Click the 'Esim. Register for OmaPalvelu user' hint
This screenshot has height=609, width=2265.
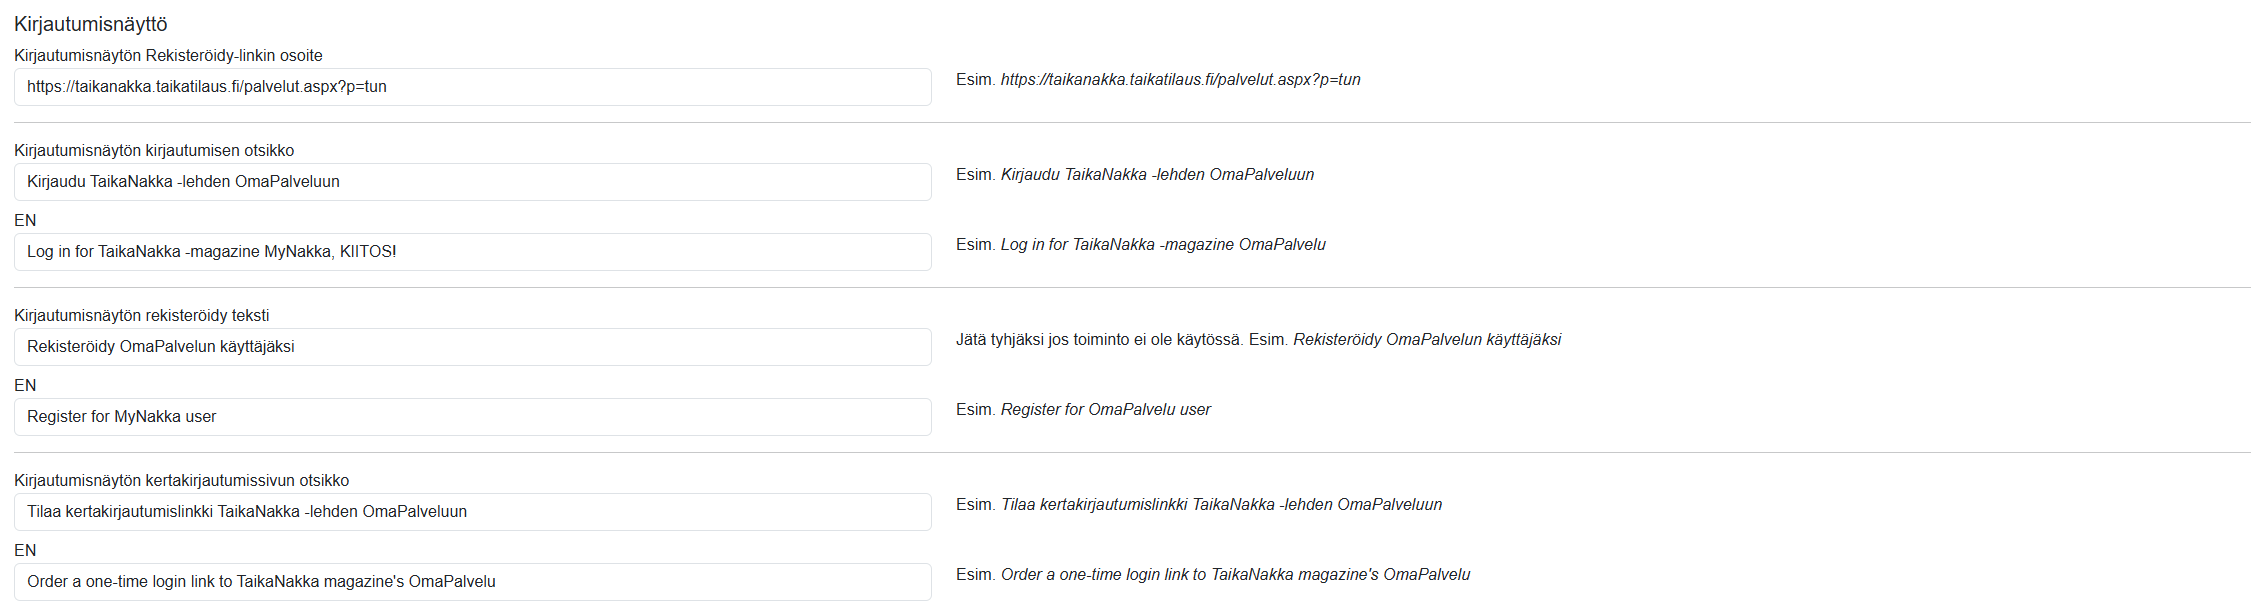(1083, 410)
